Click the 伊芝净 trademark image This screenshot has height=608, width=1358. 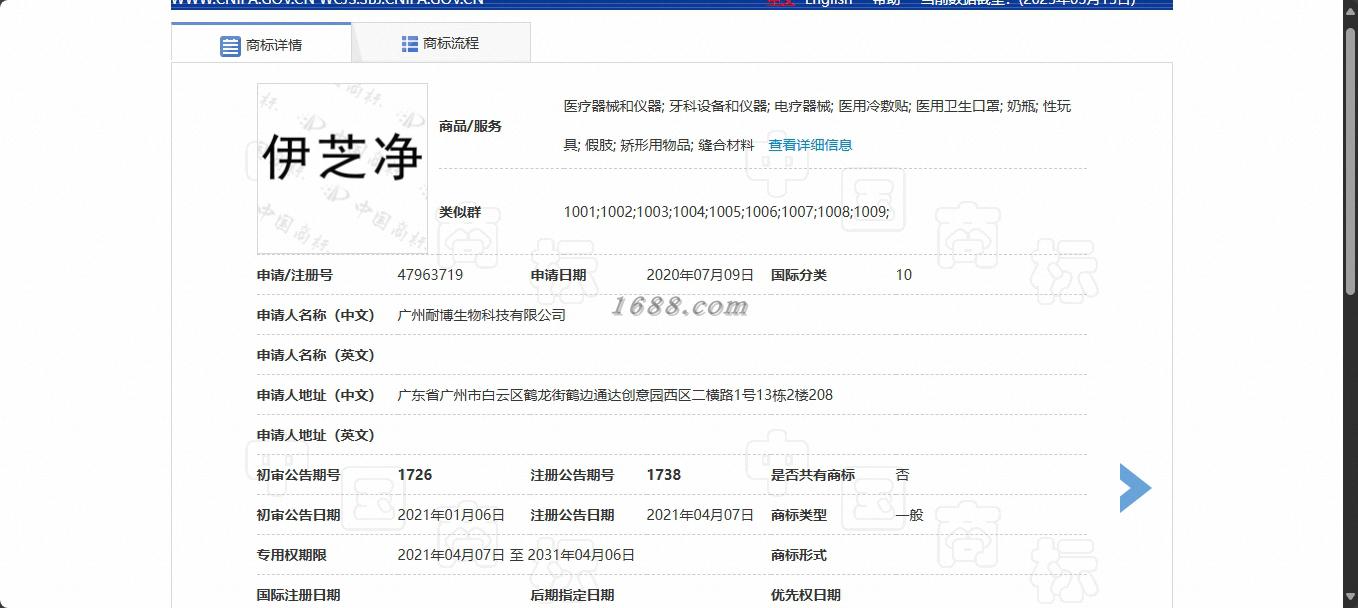[342, 168]
